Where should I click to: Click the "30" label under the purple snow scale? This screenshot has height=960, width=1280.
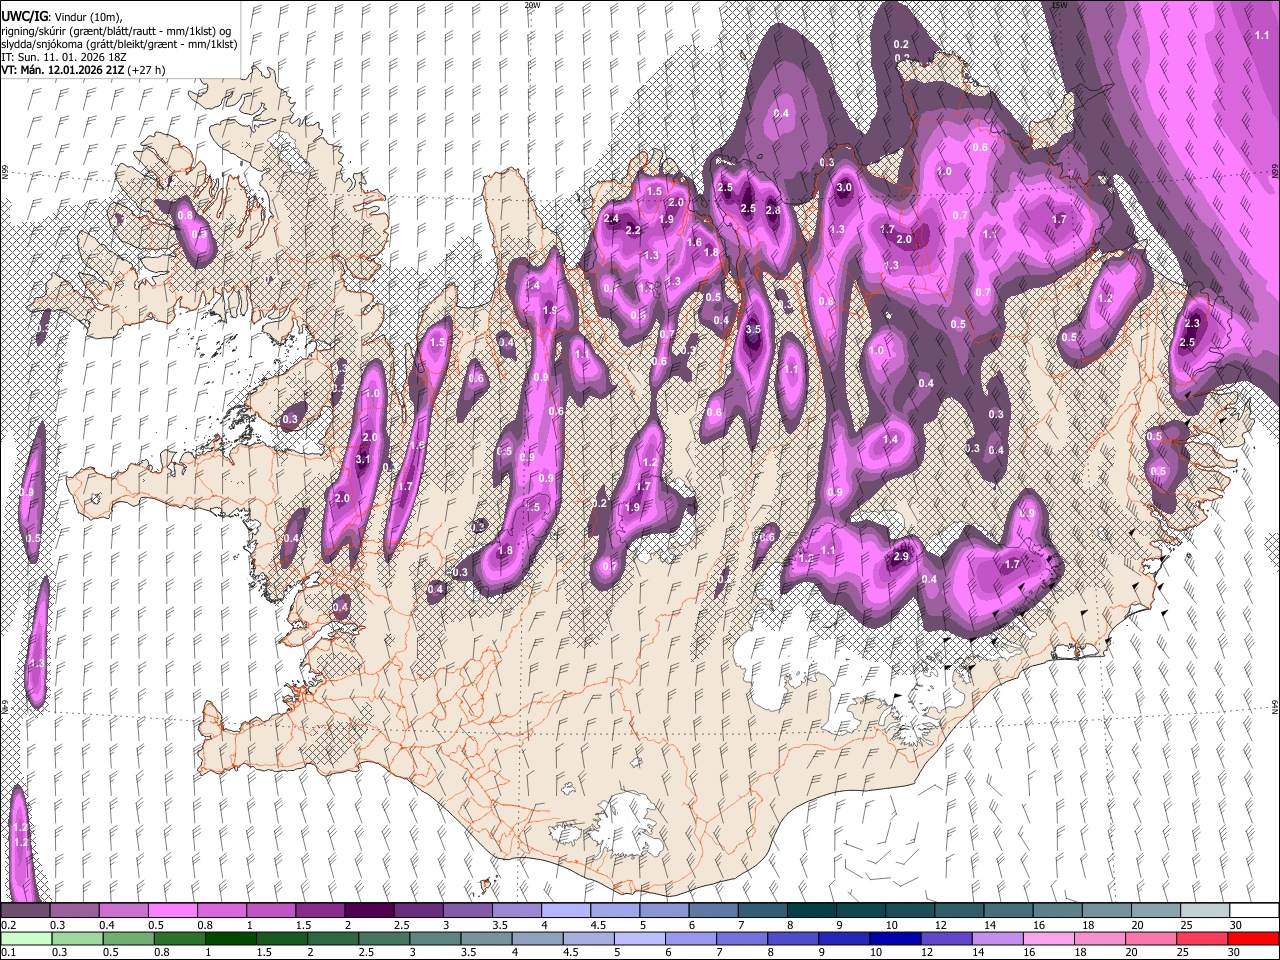(x=1236, y=925)
